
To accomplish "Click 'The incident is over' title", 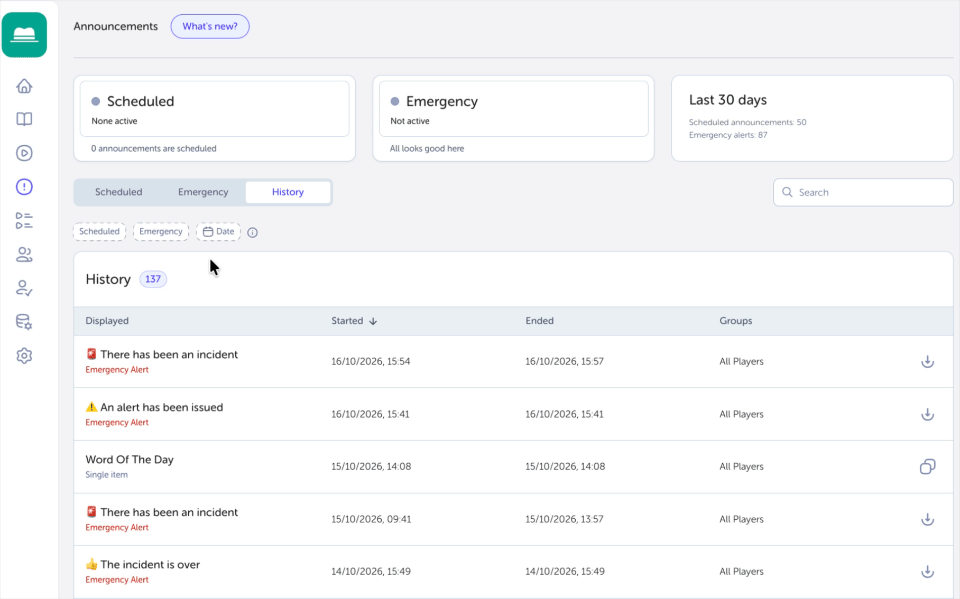I will pos(150,565).
